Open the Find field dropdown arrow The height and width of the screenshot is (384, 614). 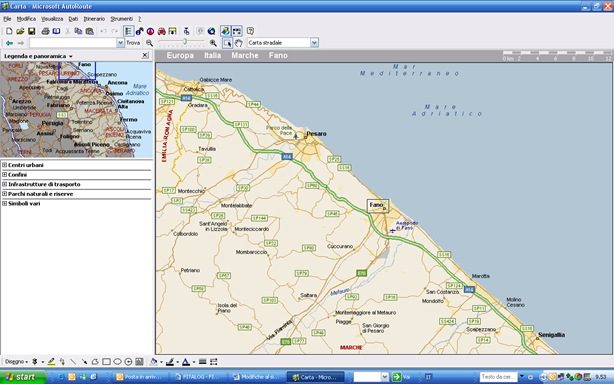121,43
